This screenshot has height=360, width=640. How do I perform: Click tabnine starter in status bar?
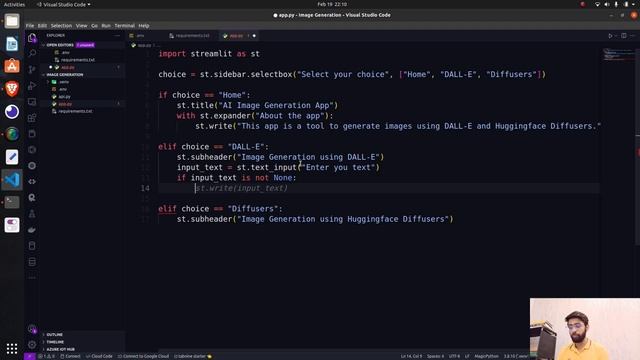pos(193,356)
